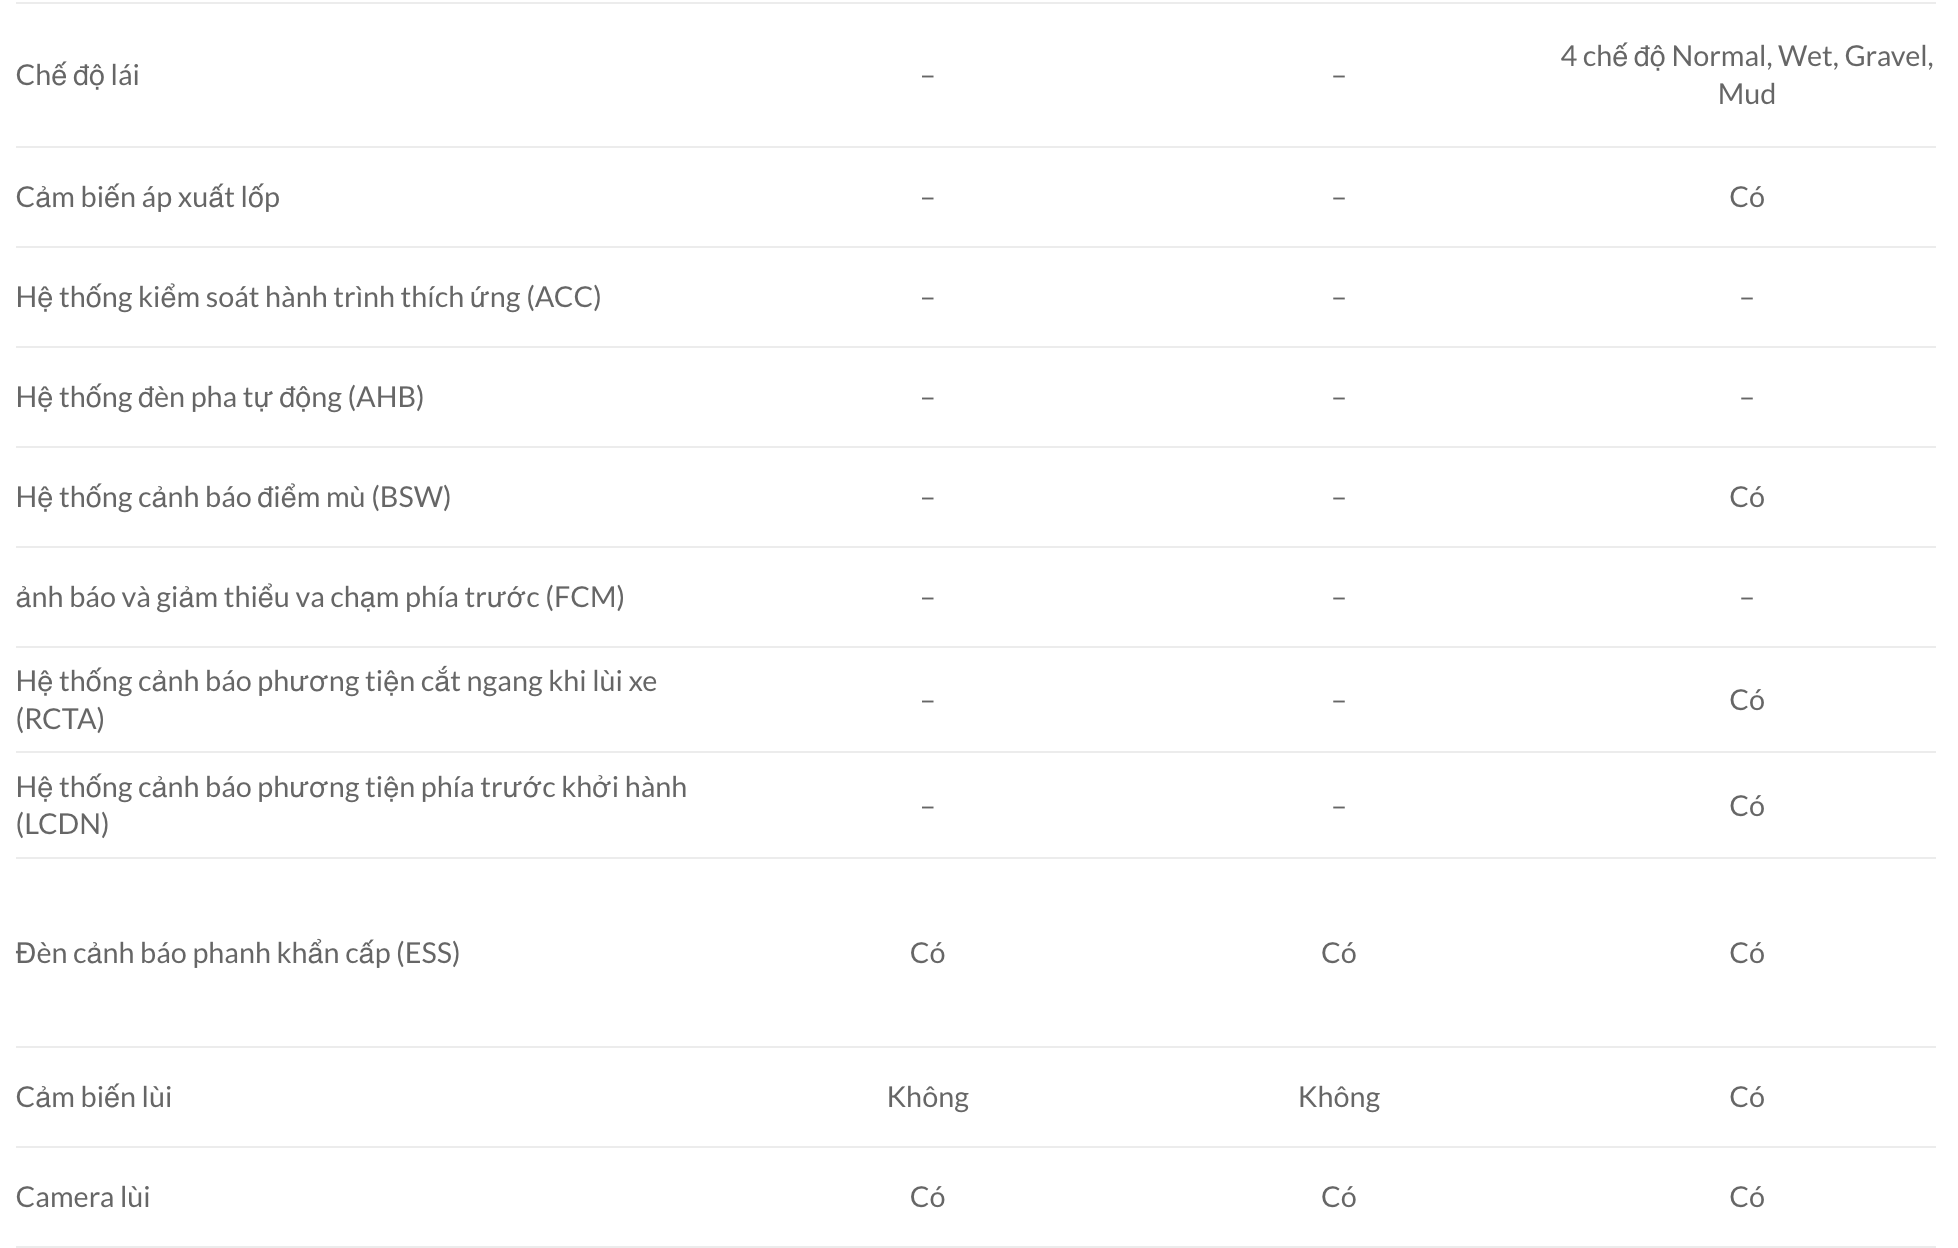This screenshot has width=1958, height=1248.
Task: Click the forward collision mitigation (FCM) label
Action: (x=320, y=597)
